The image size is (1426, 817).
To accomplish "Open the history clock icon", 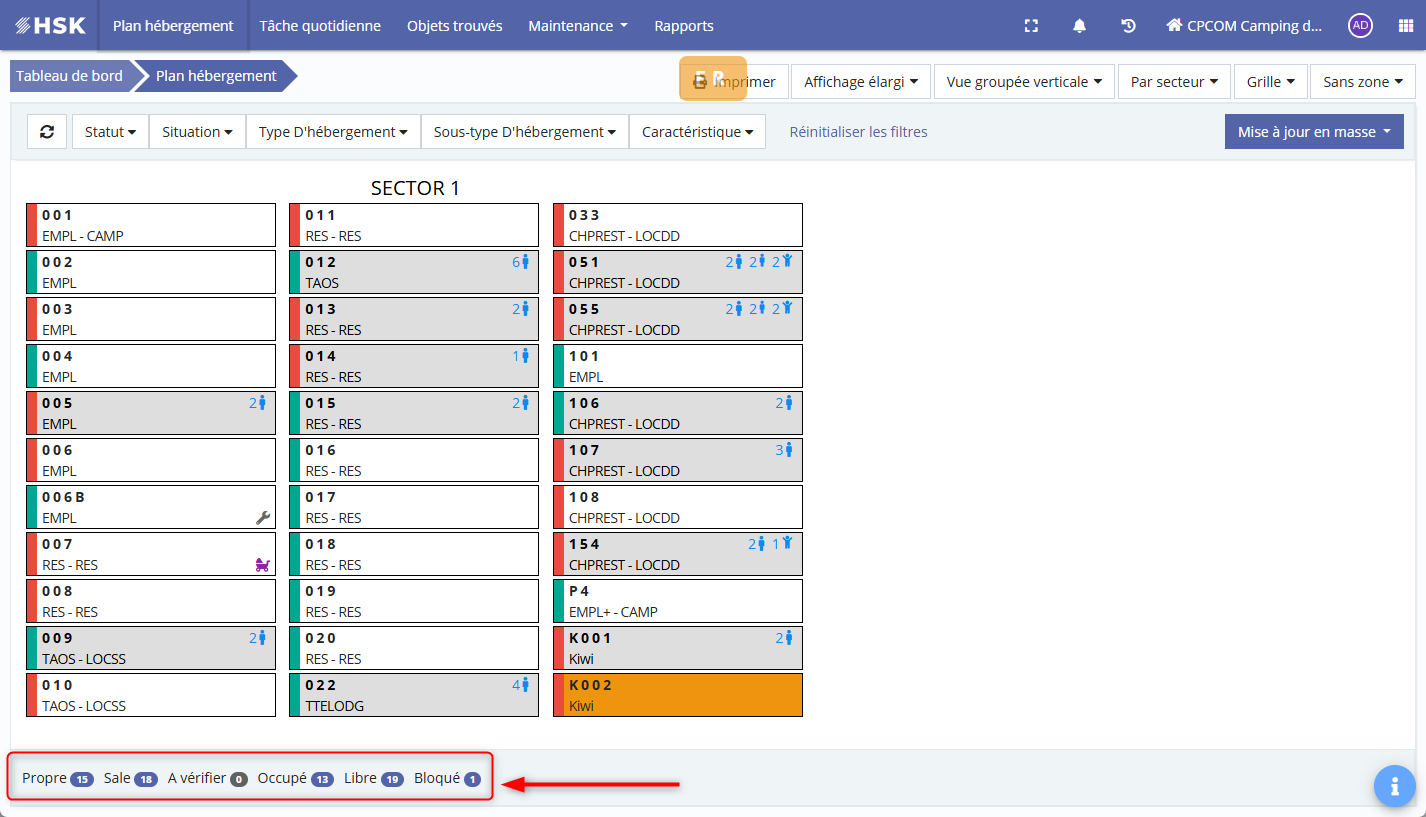I will pyautogui.click(x=1128, y=26).
